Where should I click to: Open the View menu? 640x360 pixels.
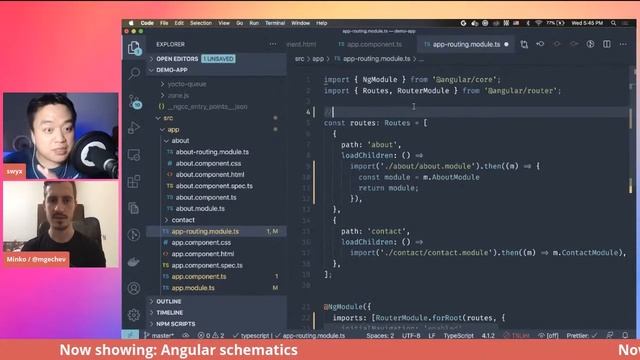coord(224,23)
